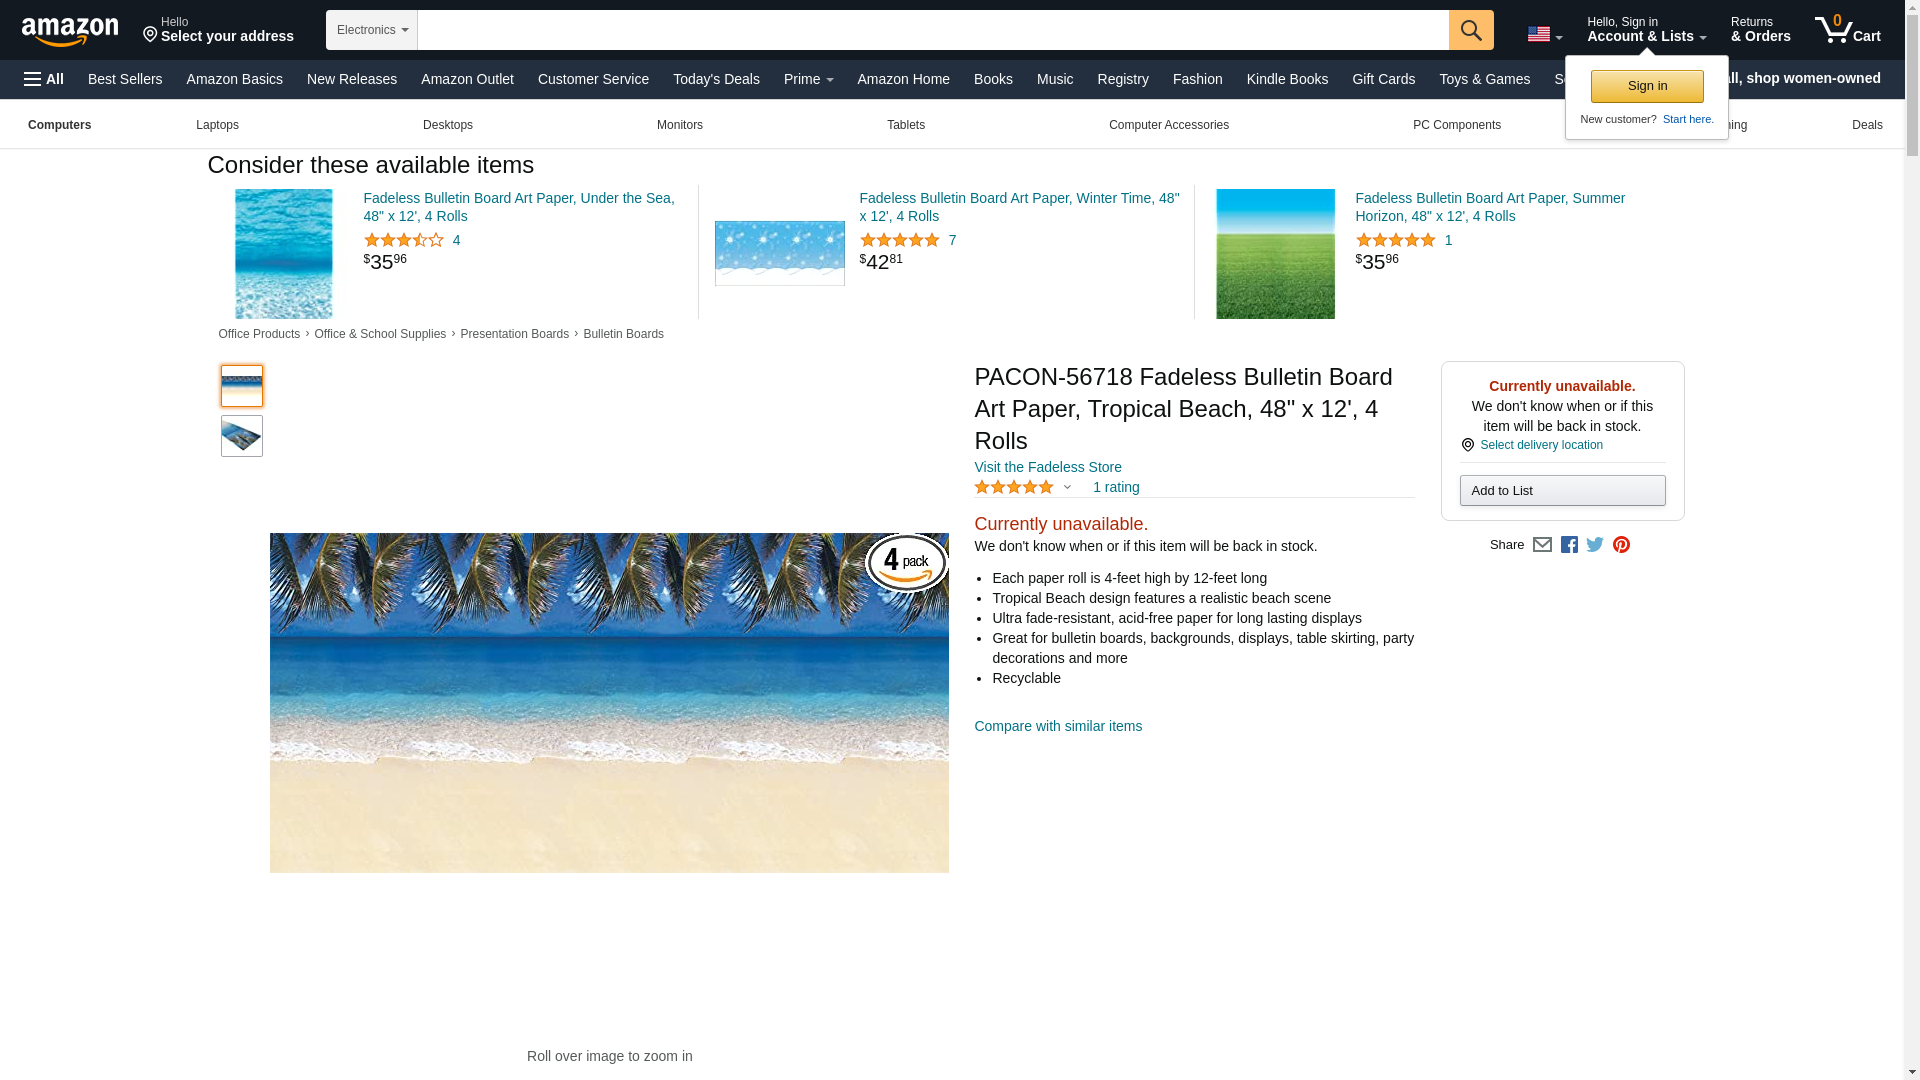Screen dimensions: 1920x1080
Task: Open Today's Deals in navigation bar
Action: click(716, 79)
